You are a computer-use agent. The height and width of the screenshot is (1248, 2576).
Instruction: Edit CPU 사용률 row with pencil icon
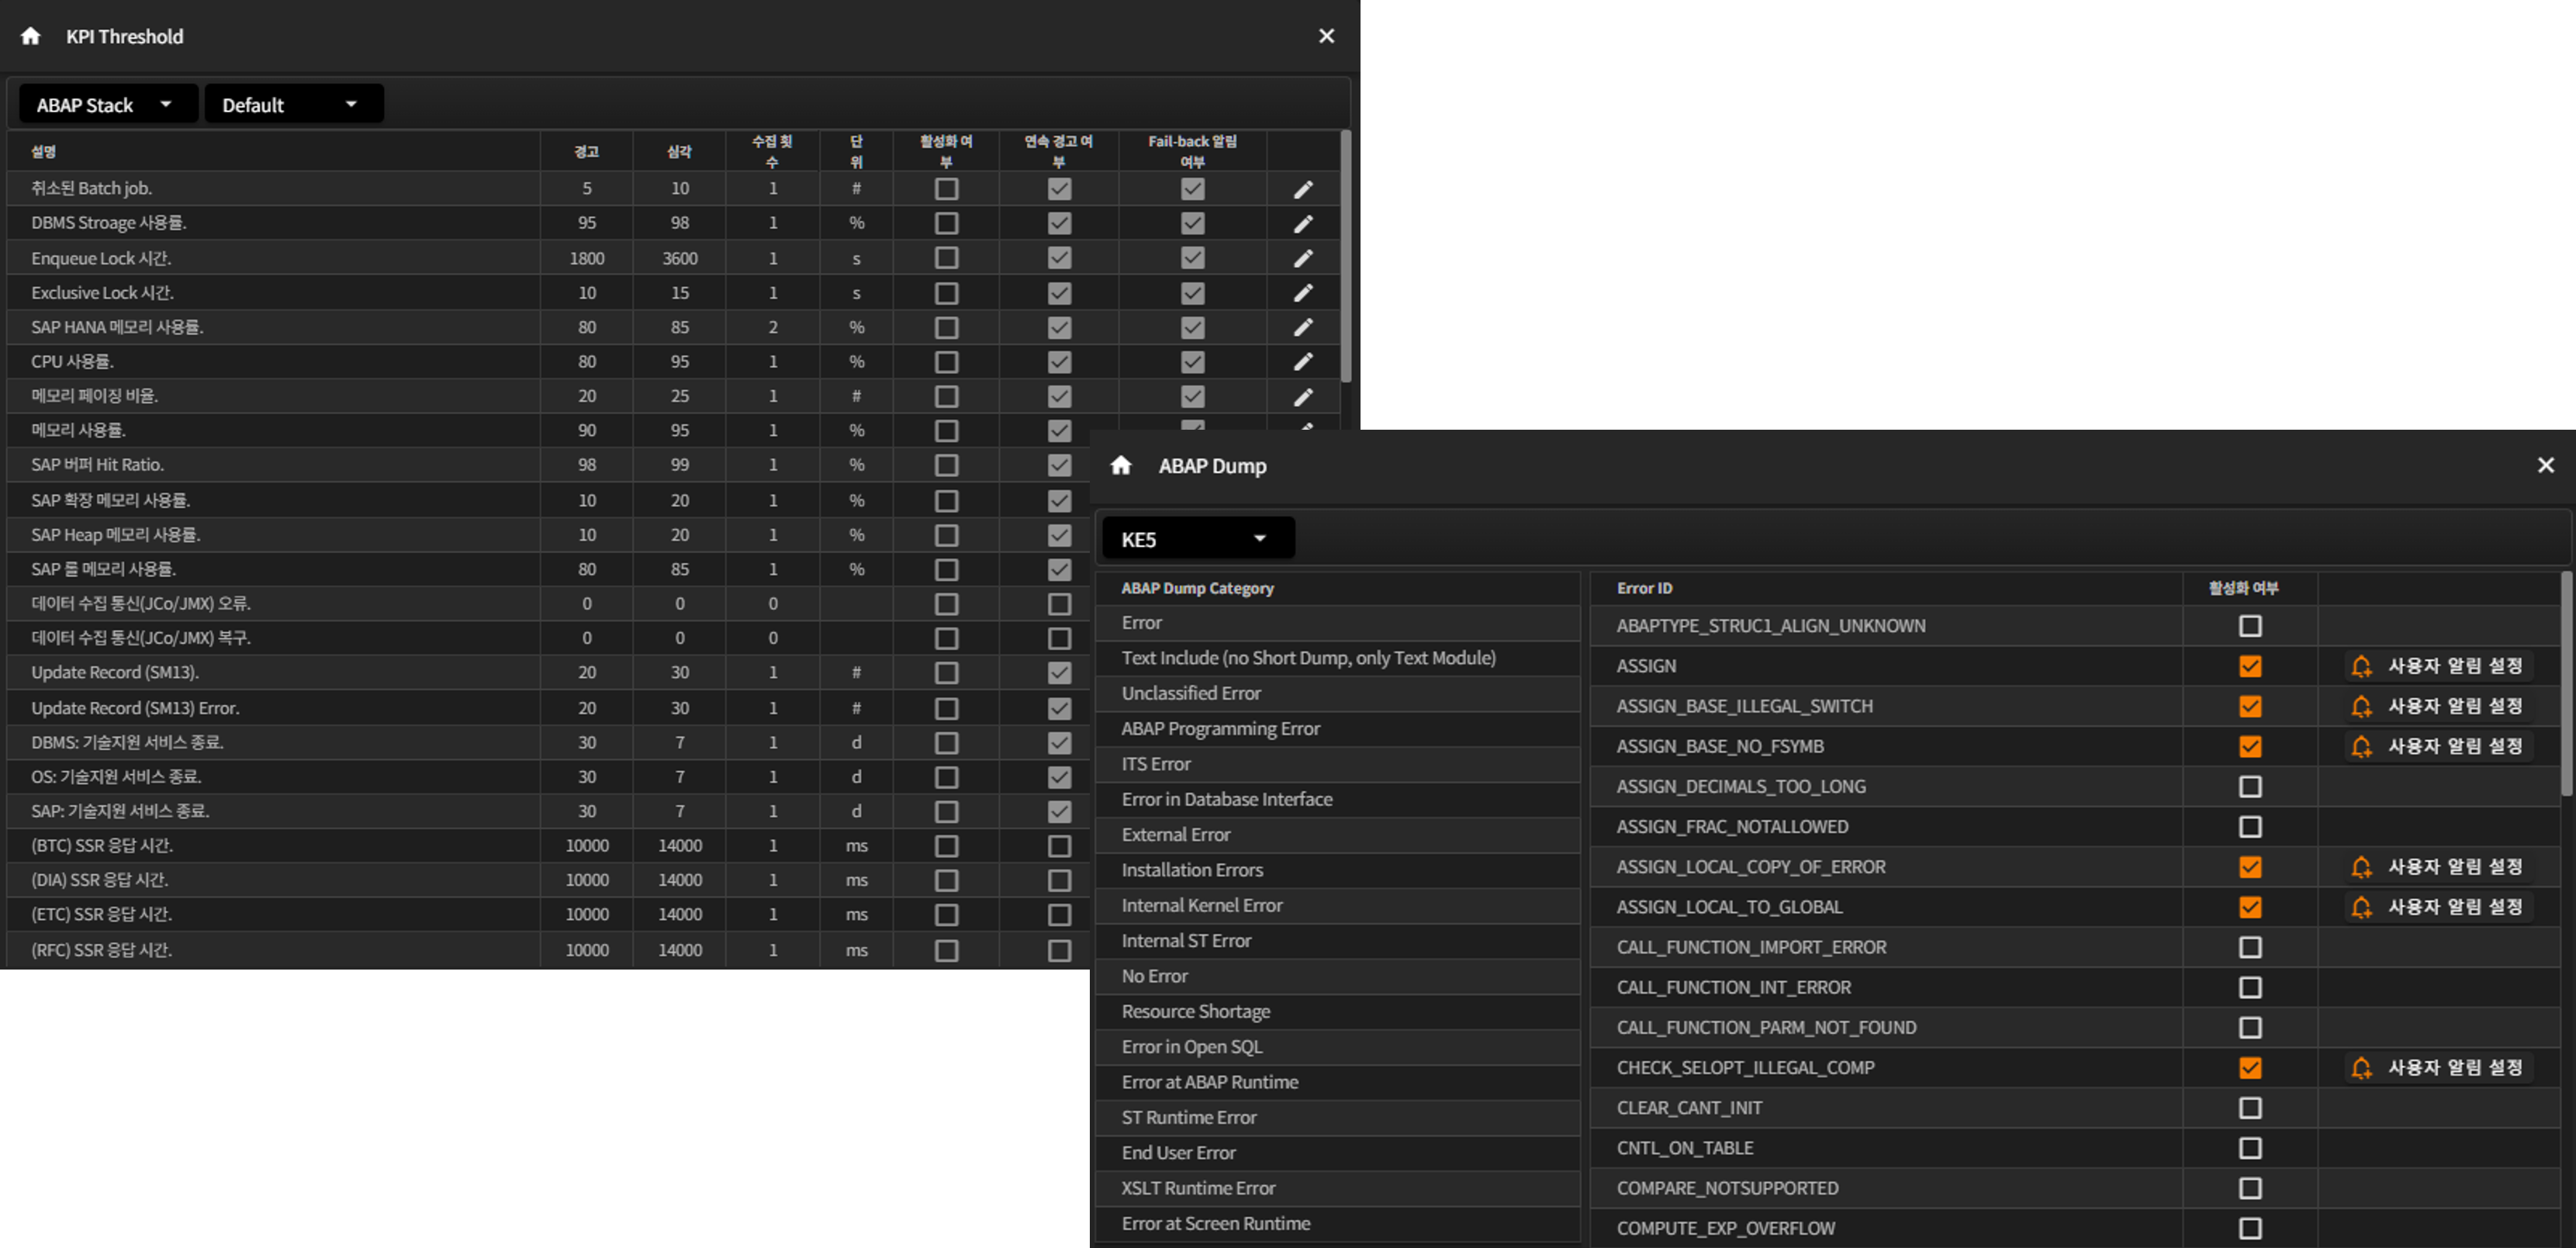tap(1303, 361)
